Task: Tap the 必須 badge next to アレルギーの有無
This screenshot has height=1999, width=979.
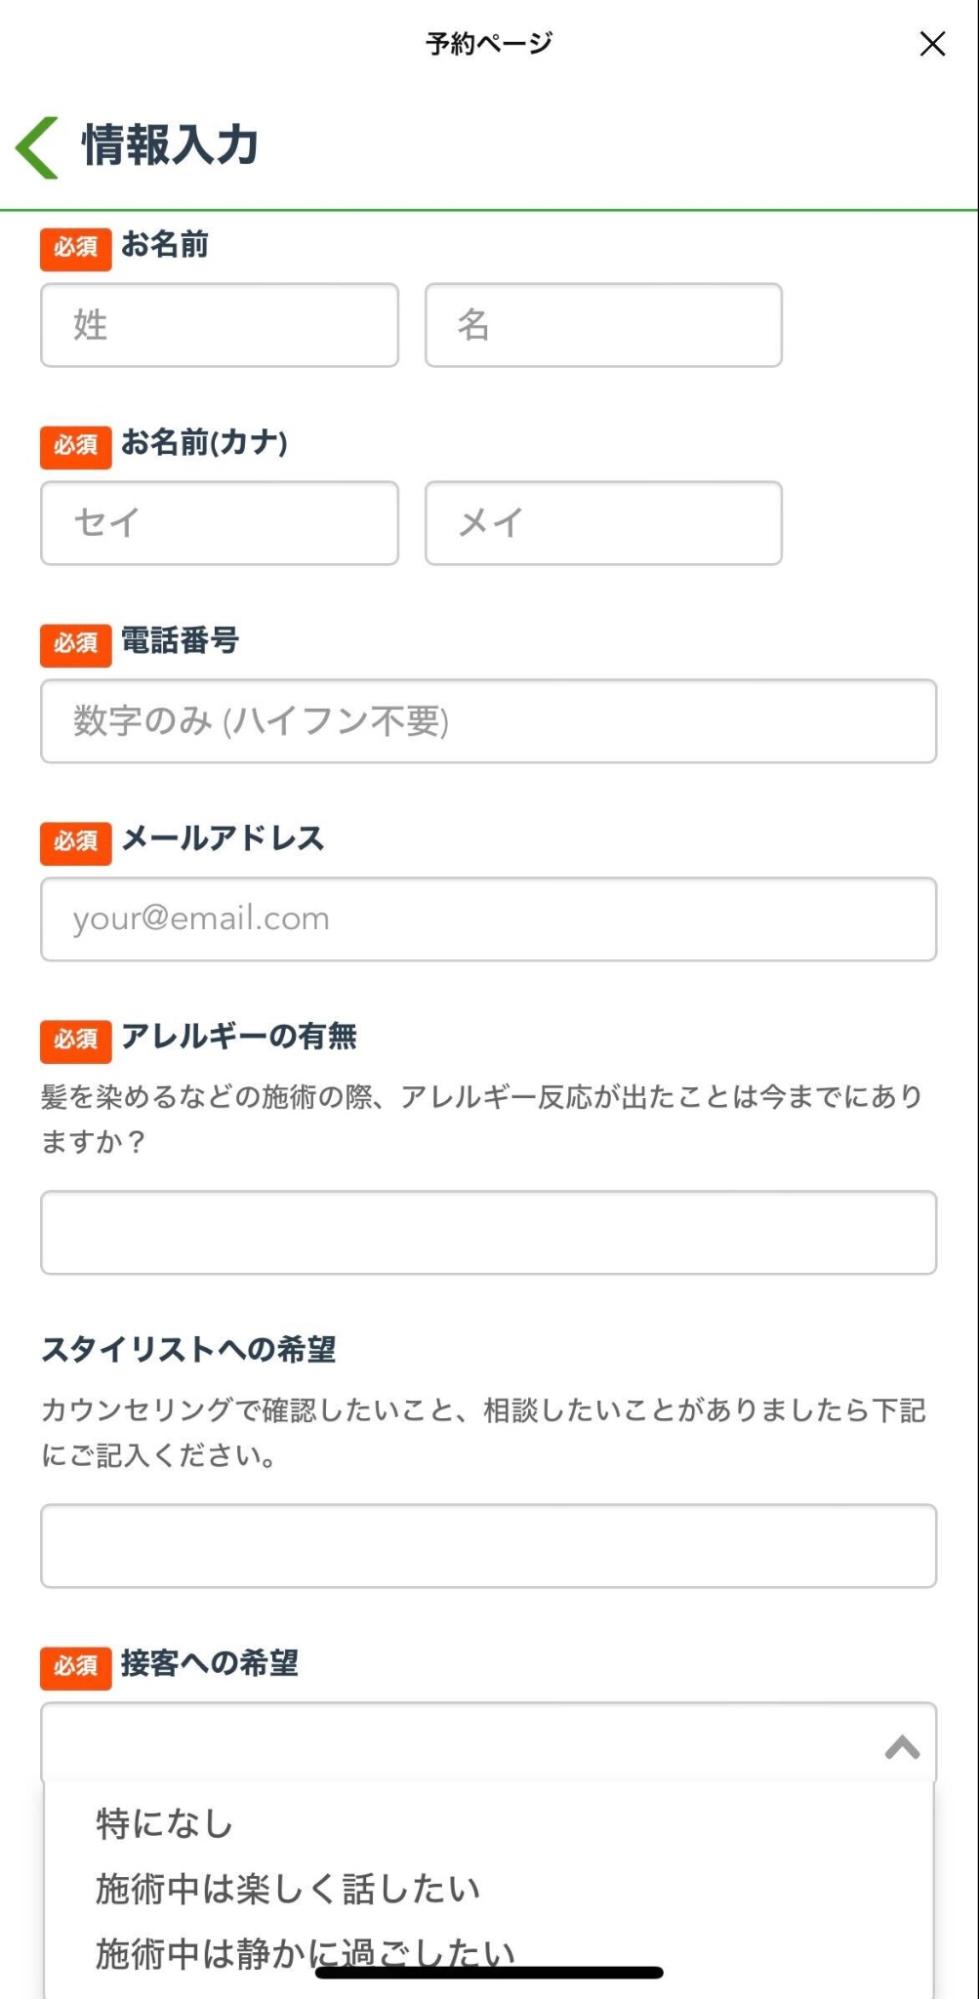Action: pyautogui.click(x=76, y=1040)
